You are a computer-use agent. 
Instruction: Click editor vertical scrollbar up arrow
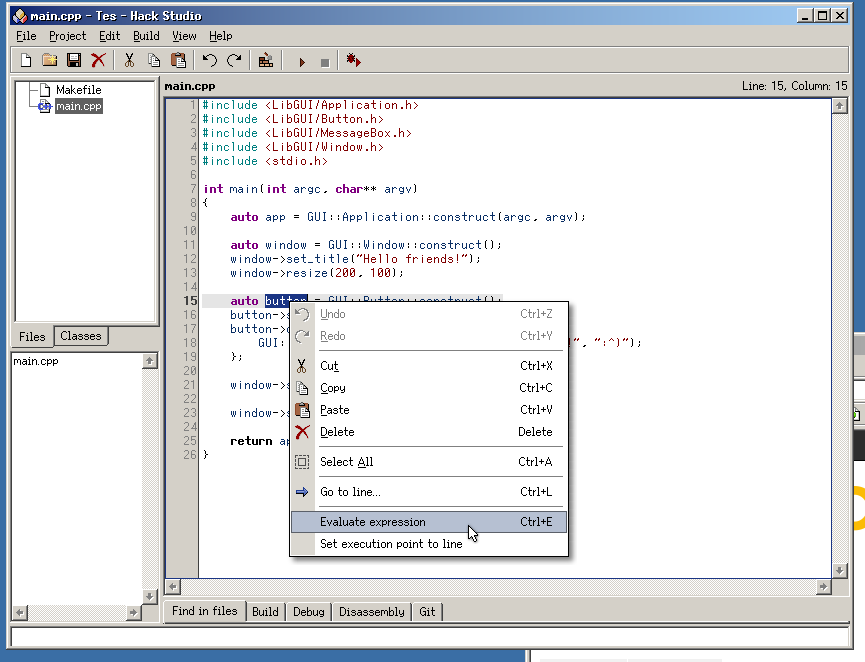tap(840, 105)
